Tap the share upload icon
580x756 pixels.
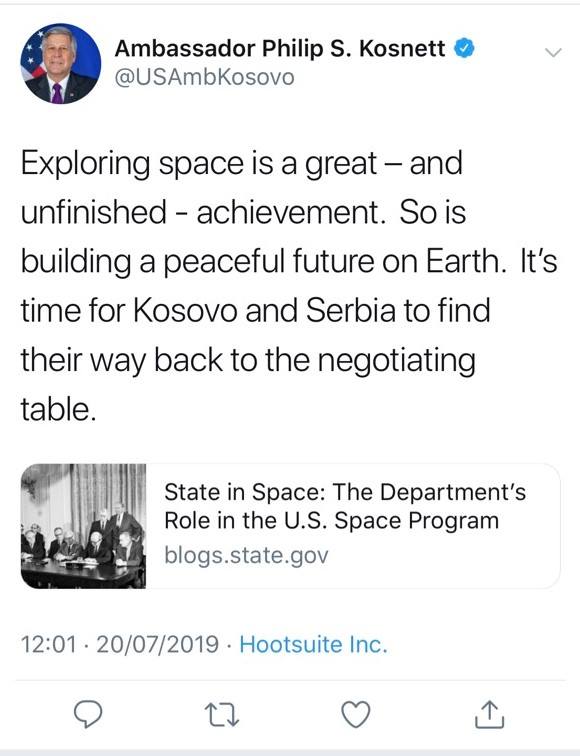pyautogui.click(x=489, y=714)
